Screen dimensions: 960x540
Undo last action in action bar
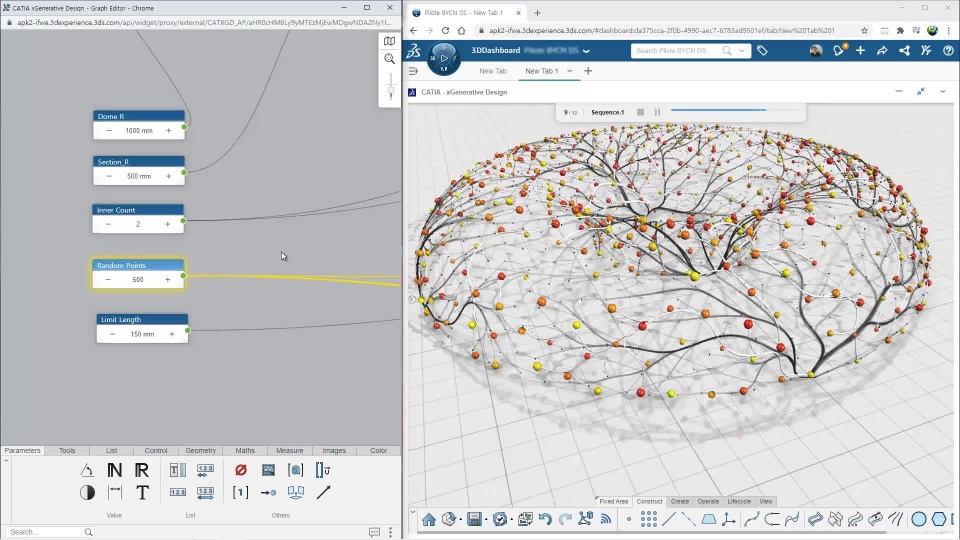point(545,519)
